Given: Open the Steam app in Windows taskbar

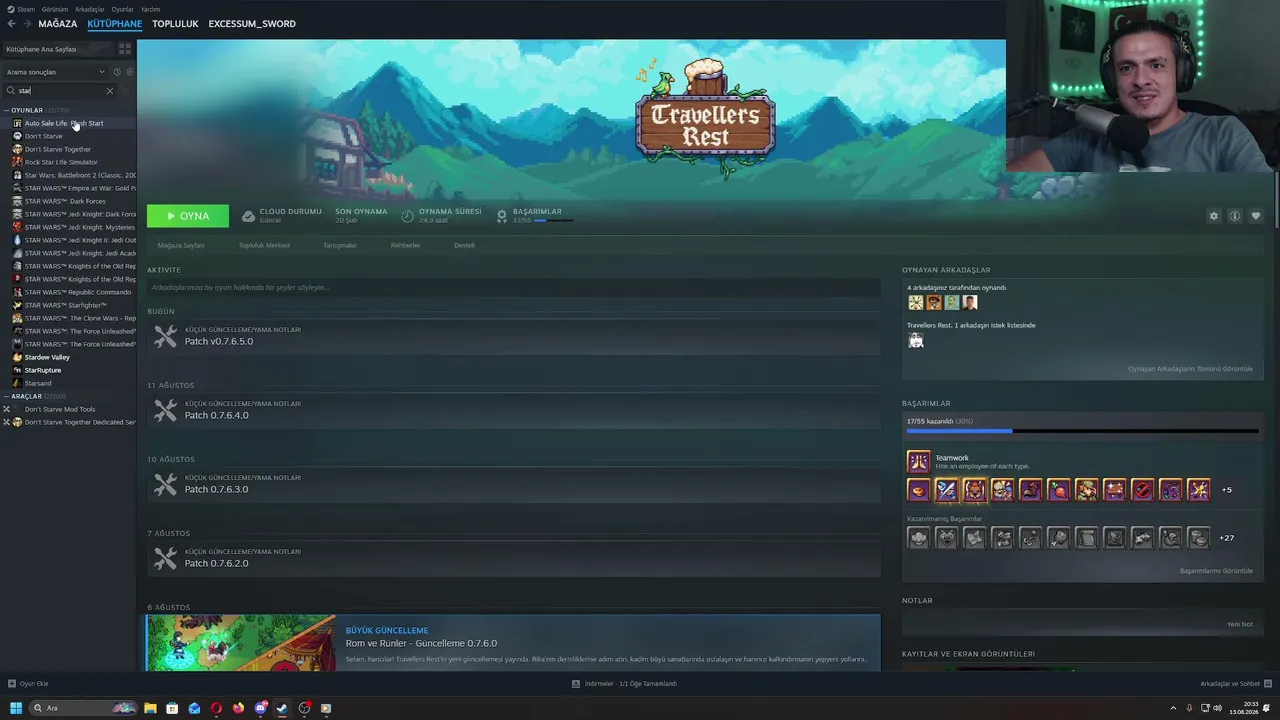Looking at the screenshot, I should coord(282,708).
